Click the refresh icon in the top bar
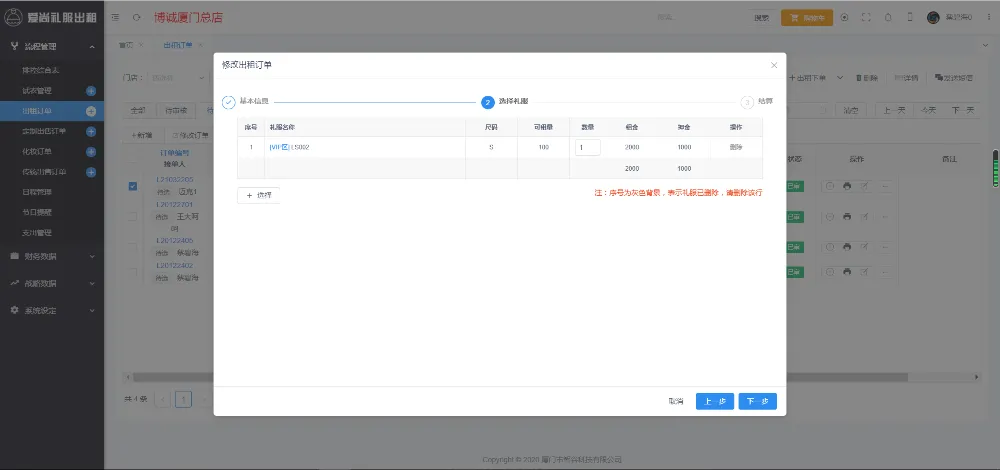Viewport: 1000px width, 470px height. point(136,17)
